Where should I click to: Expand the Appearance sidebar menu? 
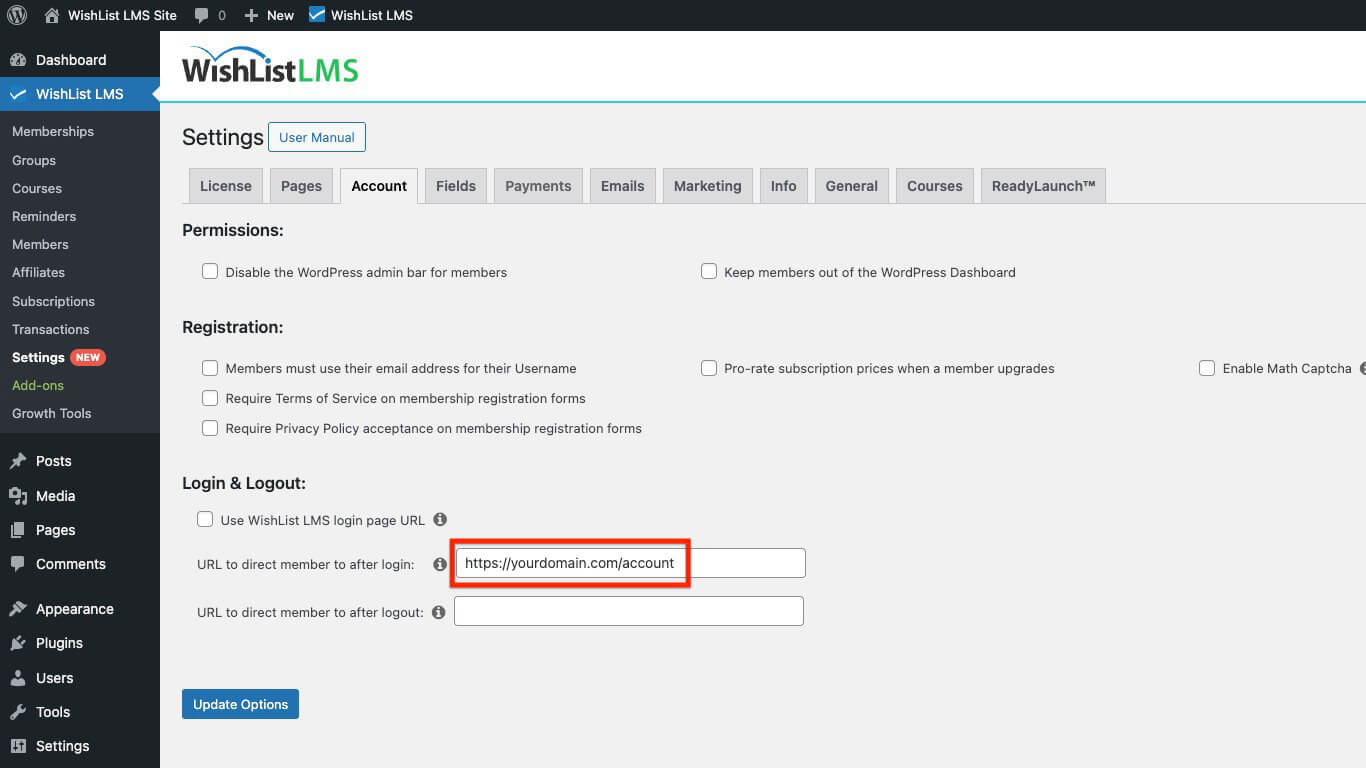(x=75, y=608)
